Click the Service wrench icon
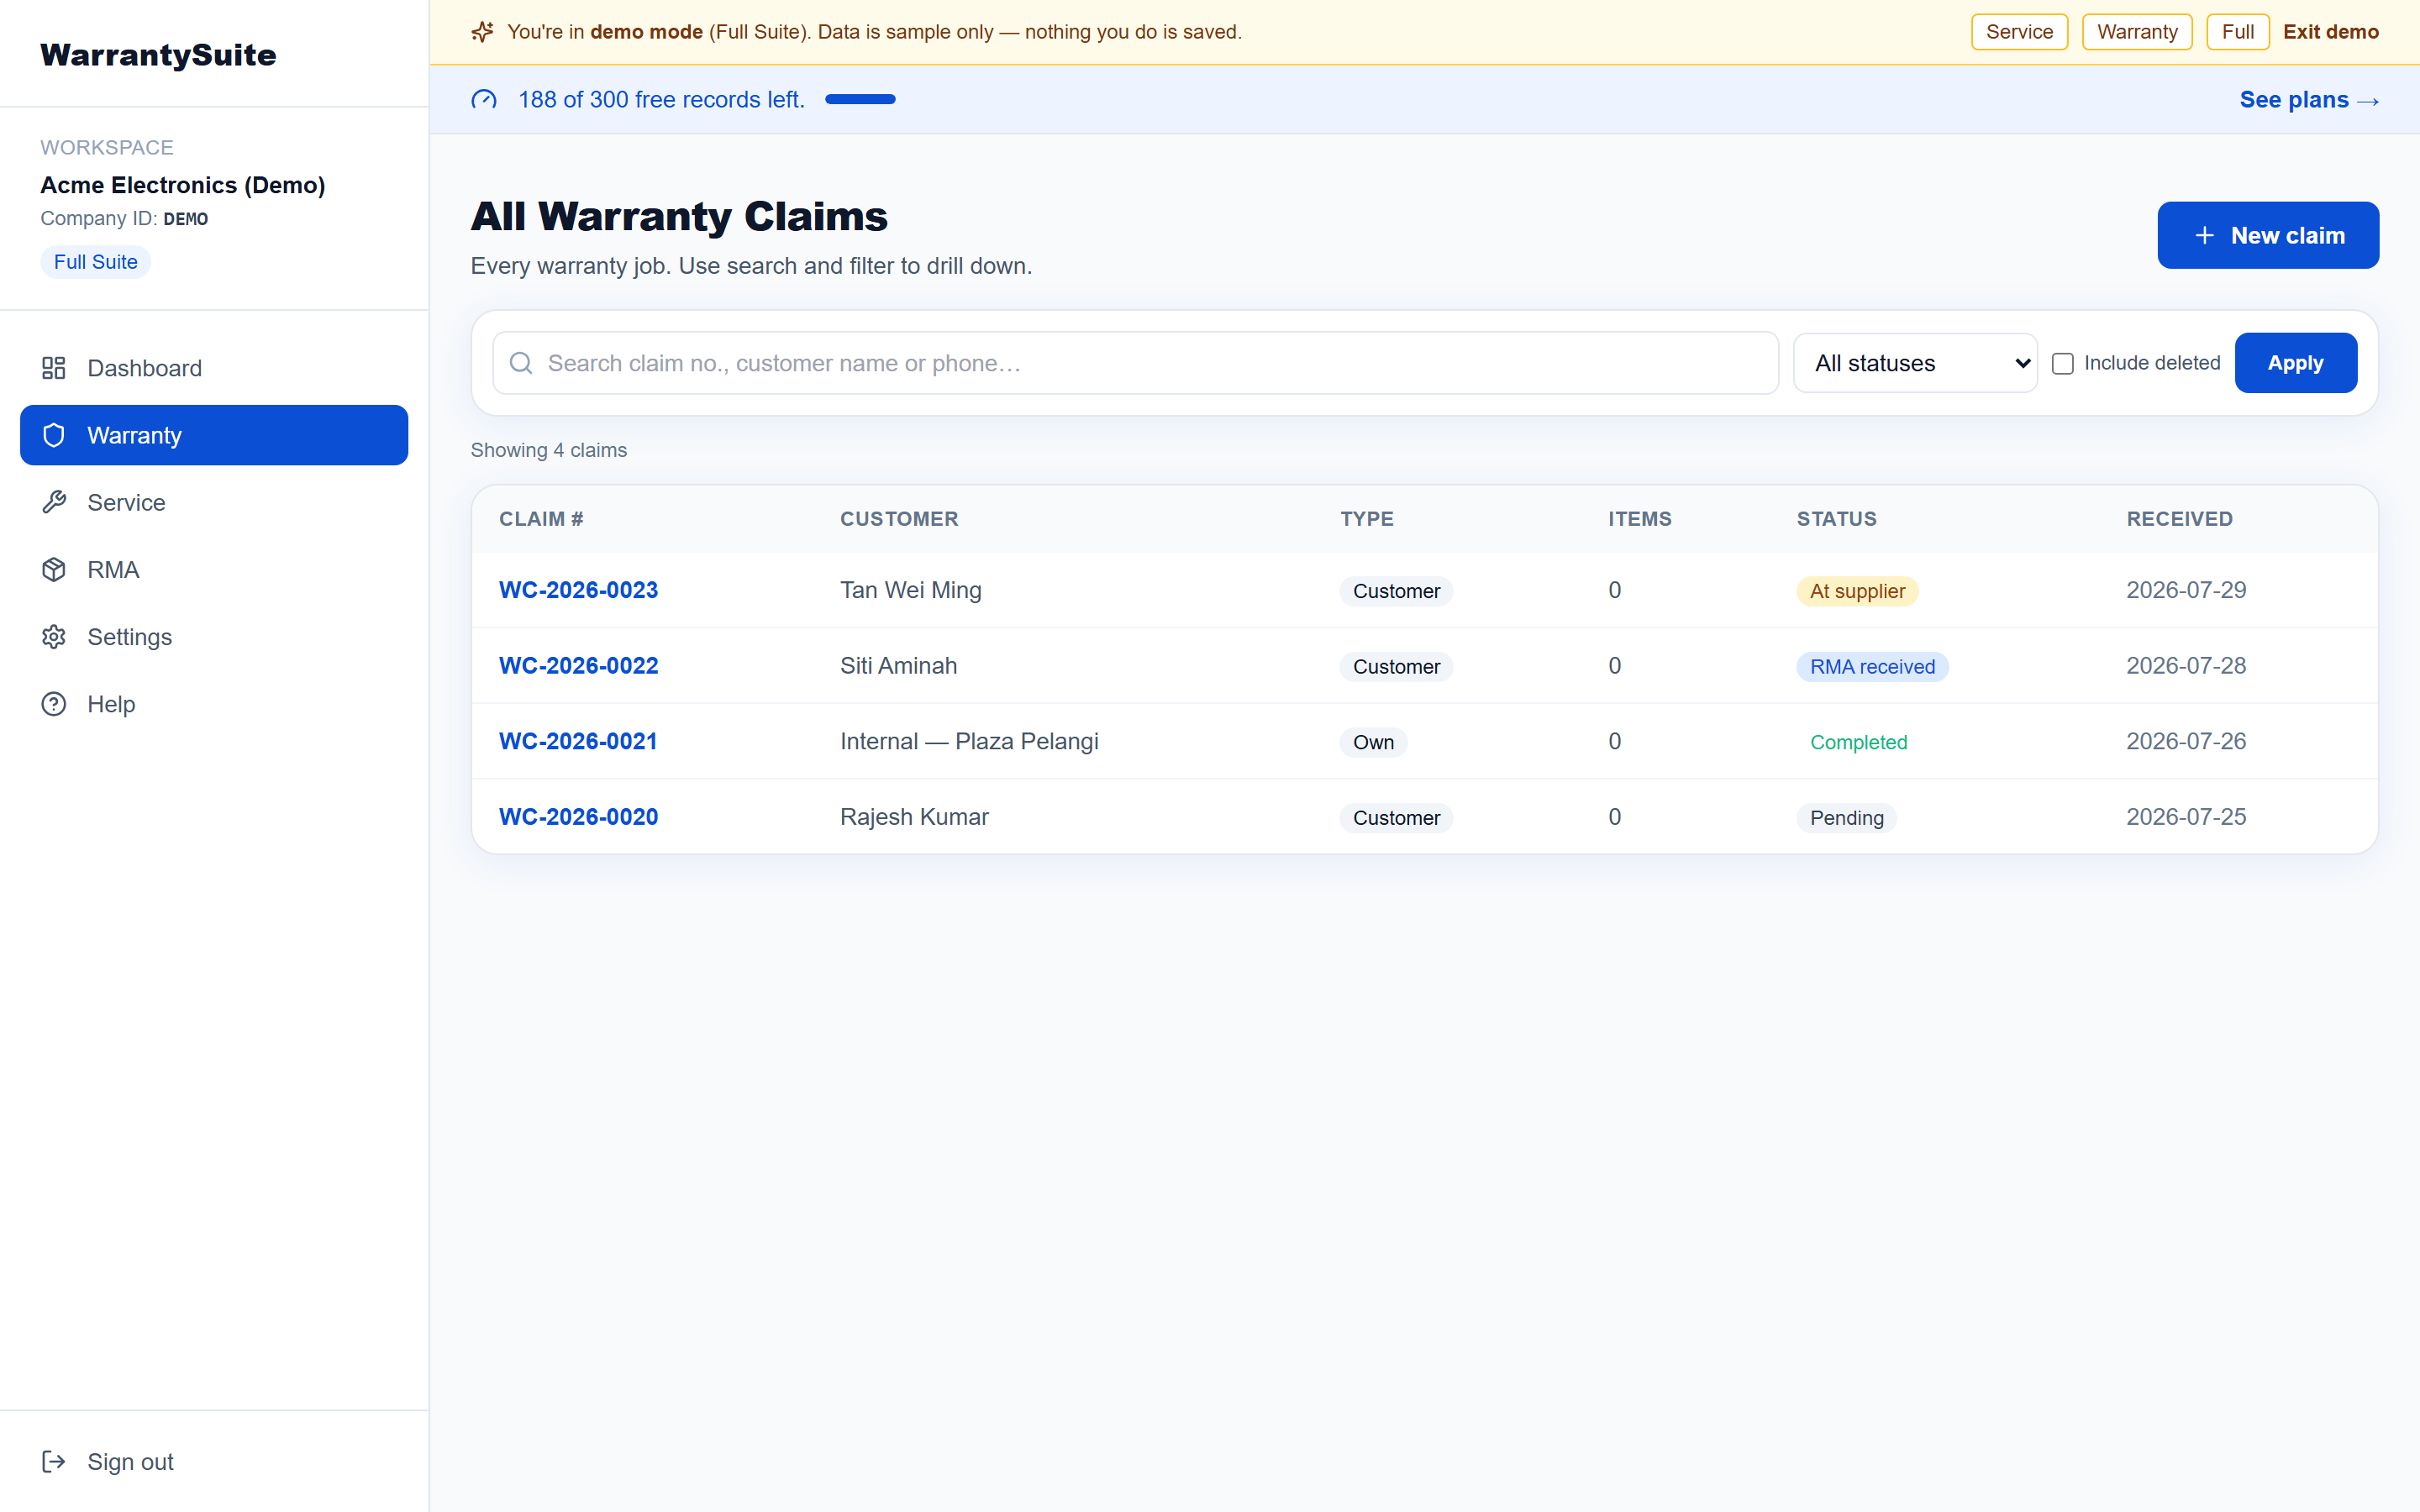Screen dimensions: 2420x1512 point(54,502)
